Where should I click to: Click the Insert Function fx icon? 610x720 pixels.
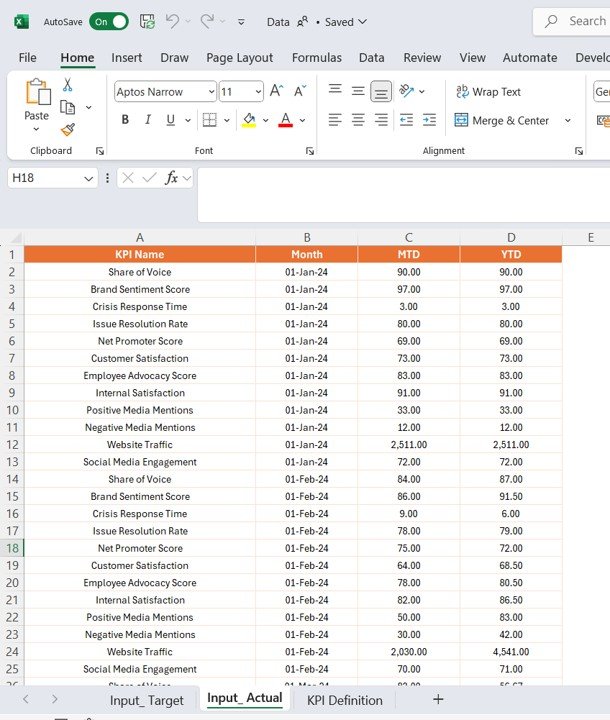[x=173, y=178]
